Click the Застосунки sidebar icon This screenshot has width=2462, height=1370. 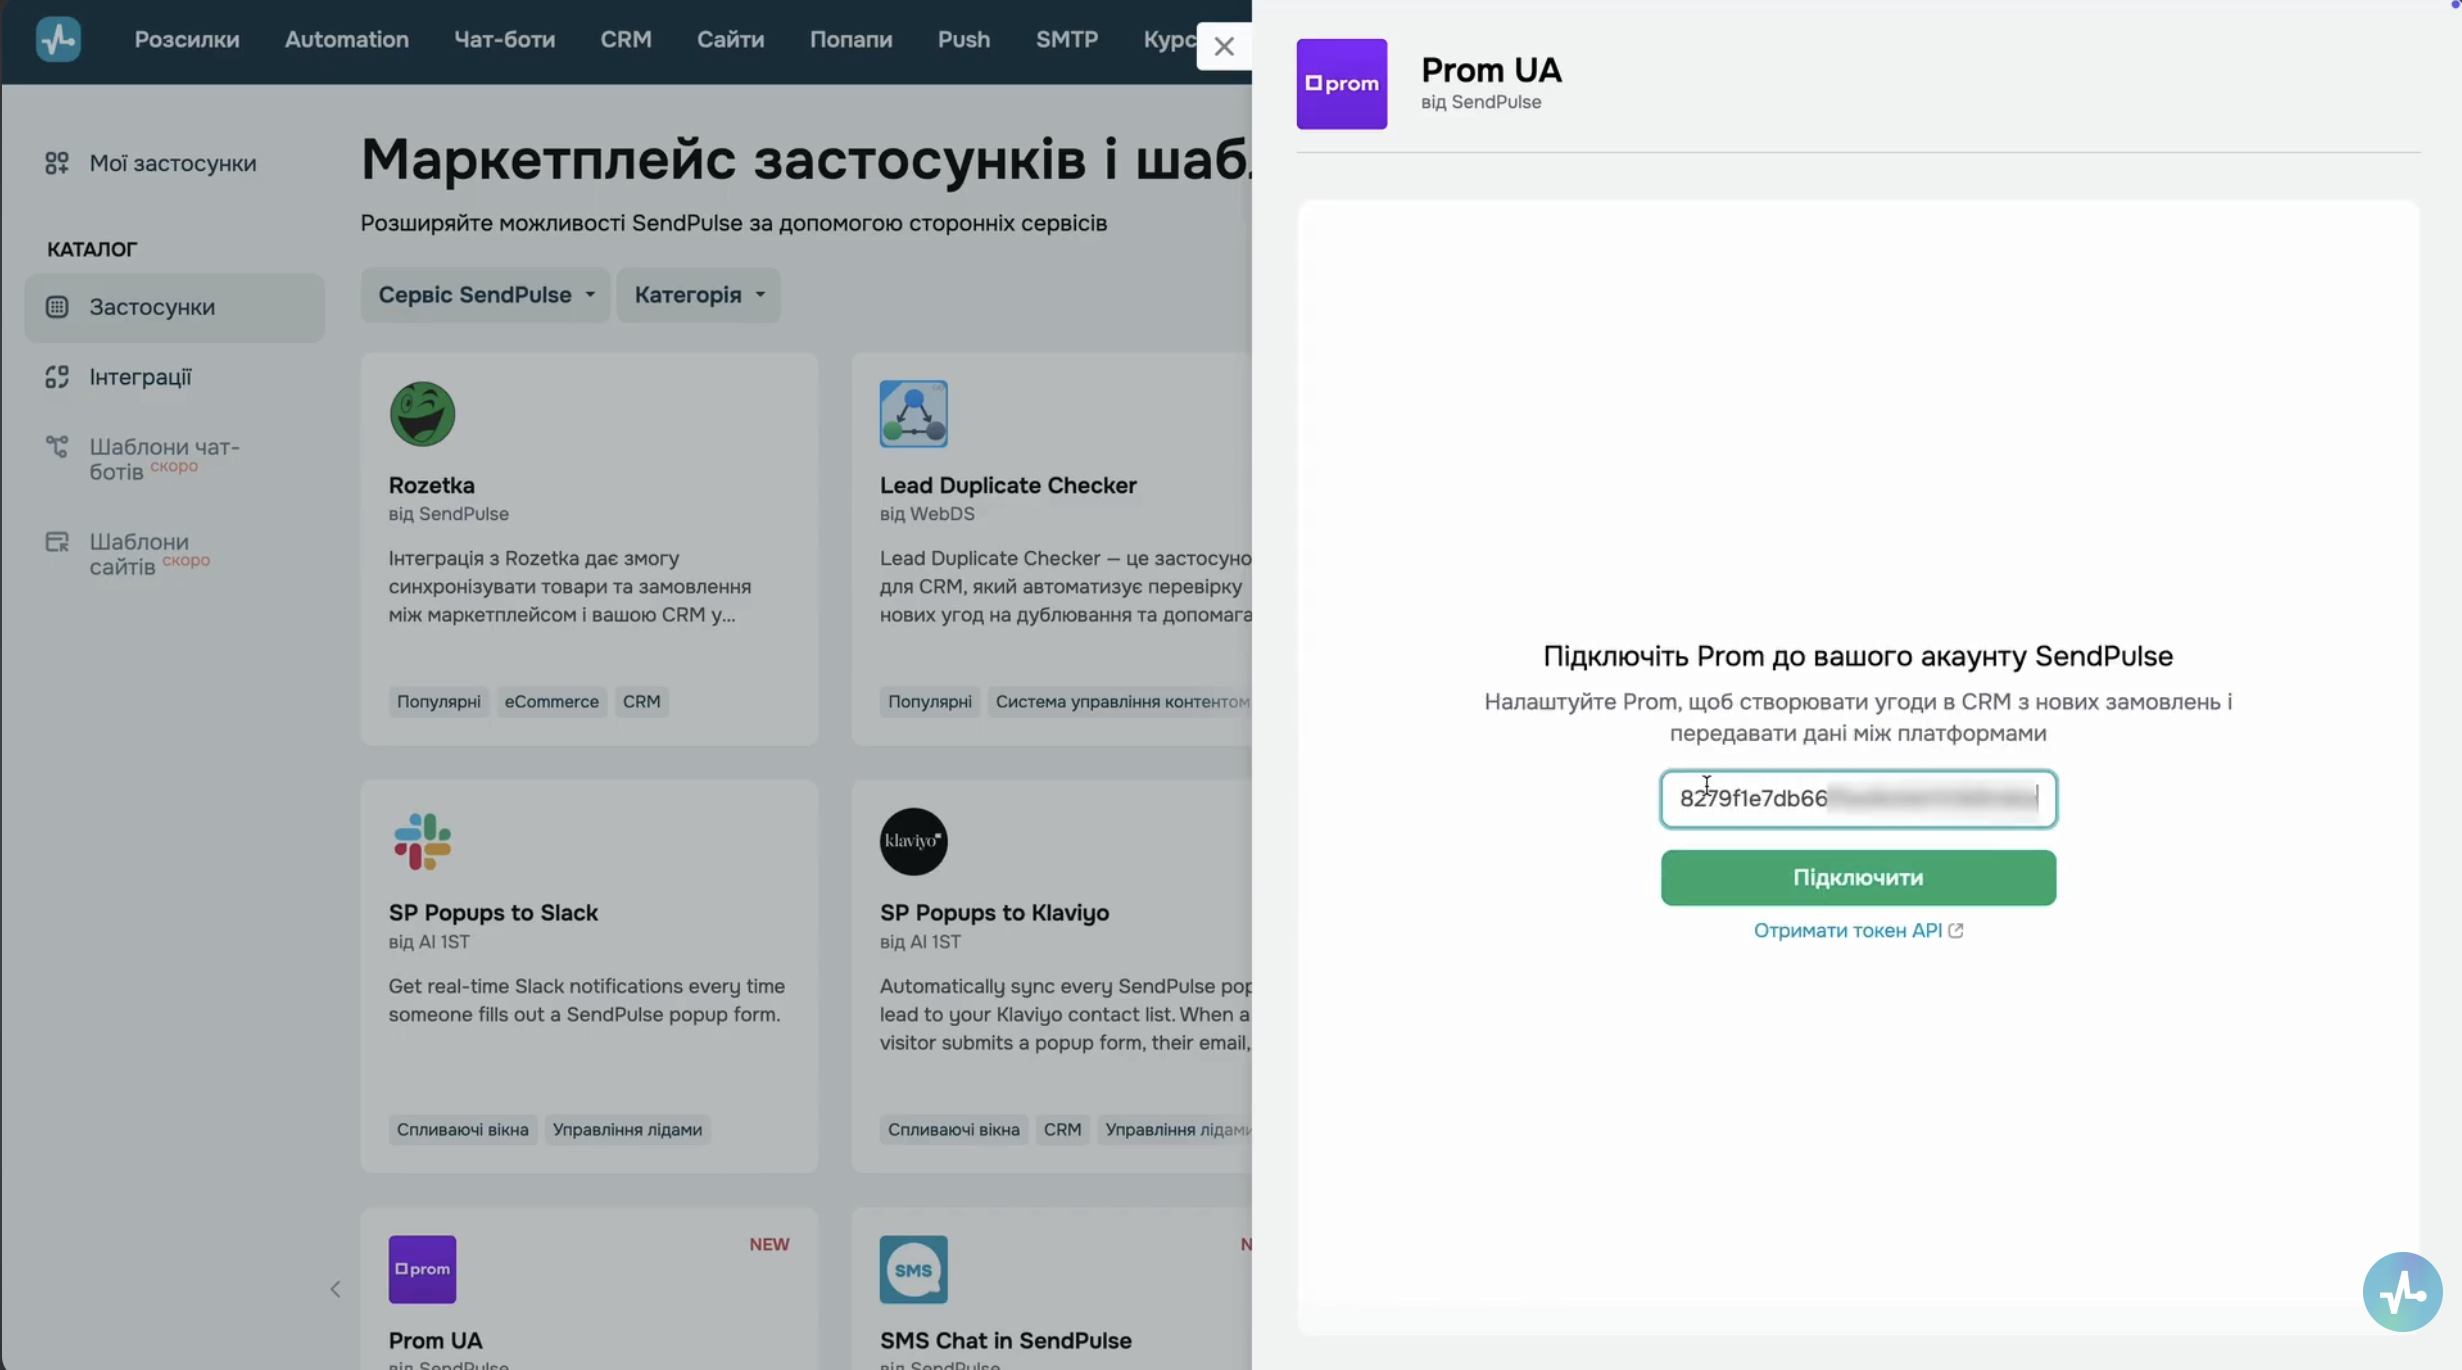tap(57, 307)
